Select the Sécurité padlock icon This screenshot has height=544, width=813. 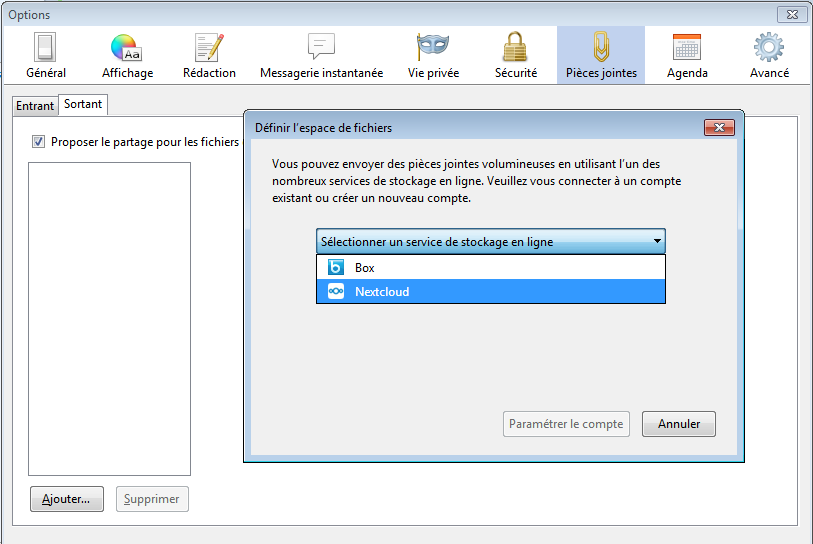[x=515, y=47]
